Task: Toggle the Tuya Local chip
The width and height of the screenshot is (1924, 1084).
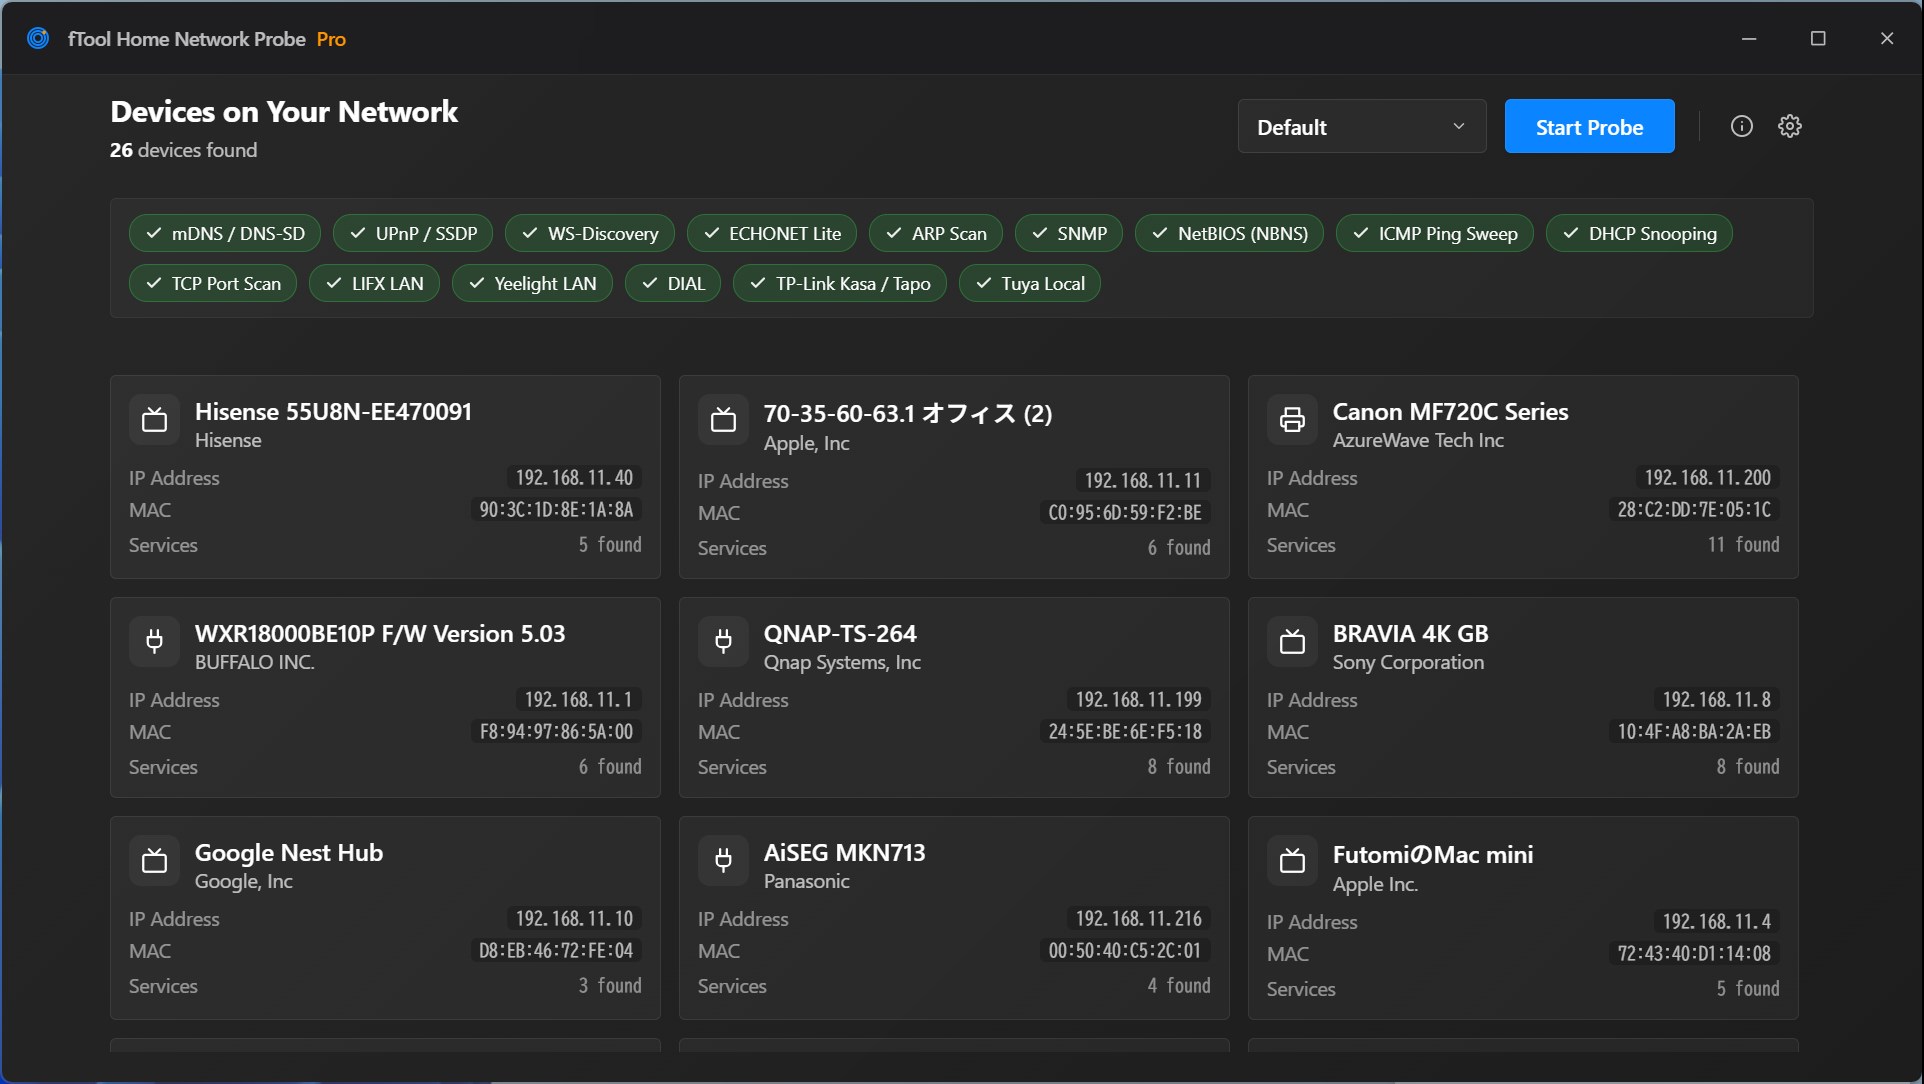Action: pyautogui.click(x=1030, y=283)
